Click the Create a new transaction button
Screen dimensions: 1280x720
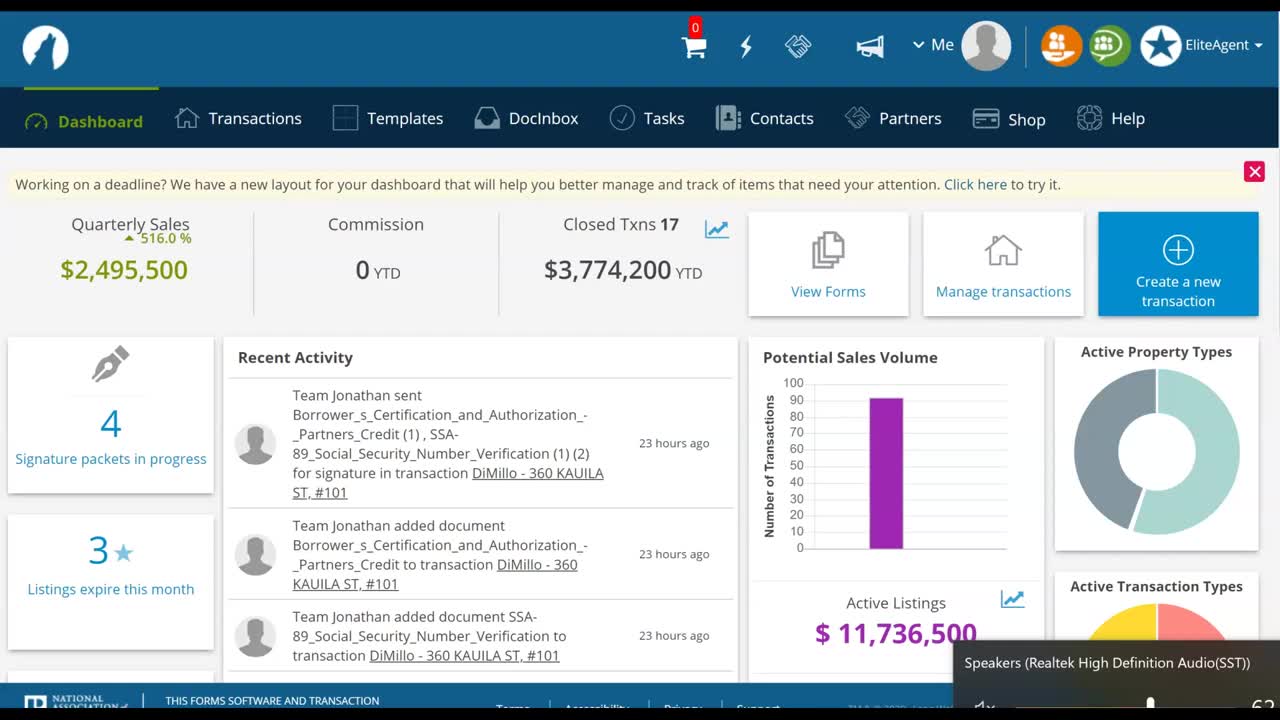(1178, 265)
